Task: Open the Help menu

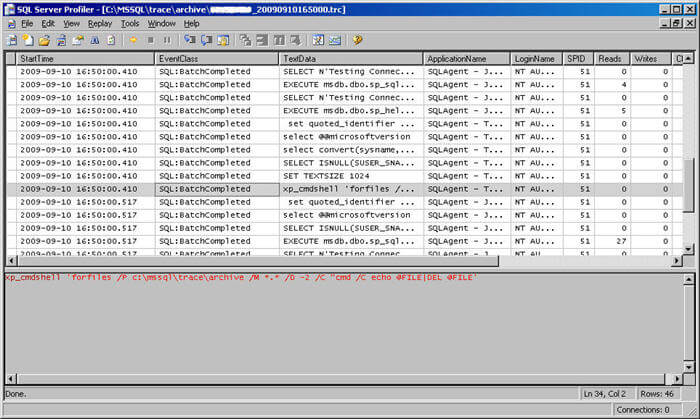Action: pyautogui.click(x=192, y=24)
